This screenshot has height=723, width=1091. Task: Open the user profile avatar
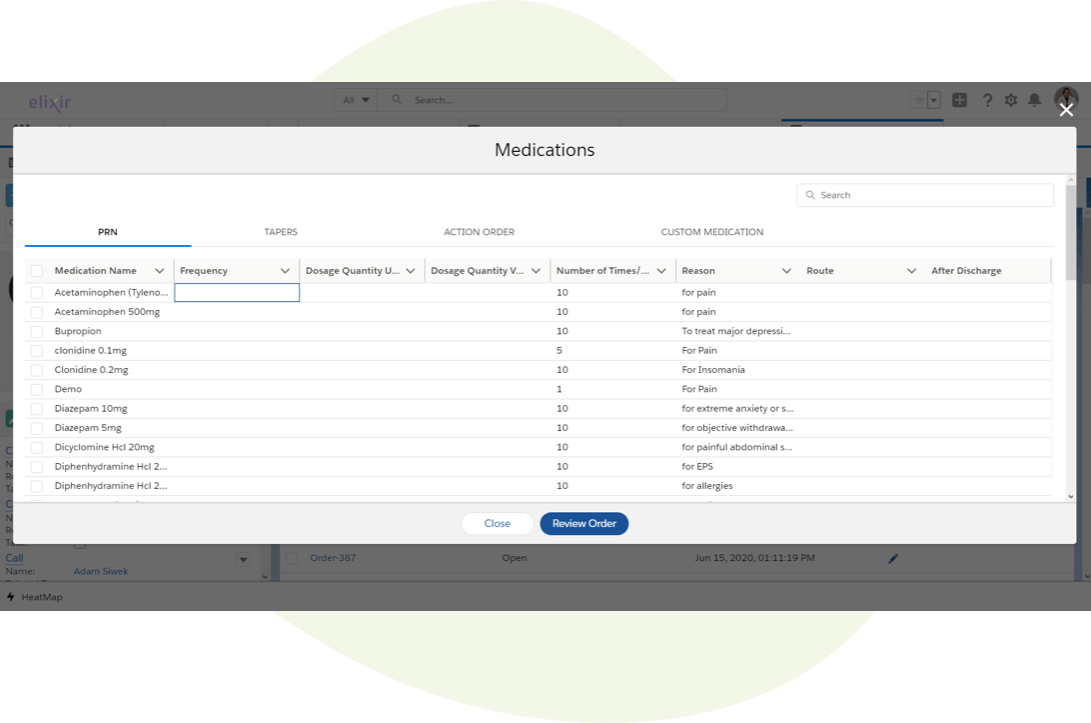pyautogui.click(x=1066, y=98)
